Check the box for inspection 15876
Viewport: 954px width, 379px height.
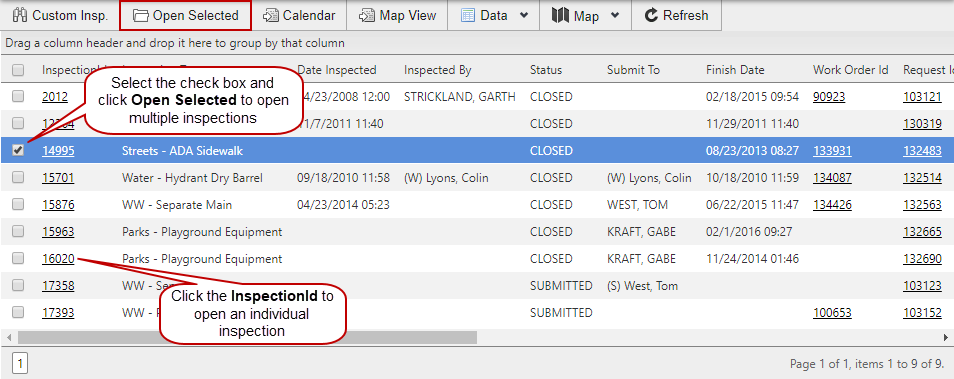(x=18, y=204)
